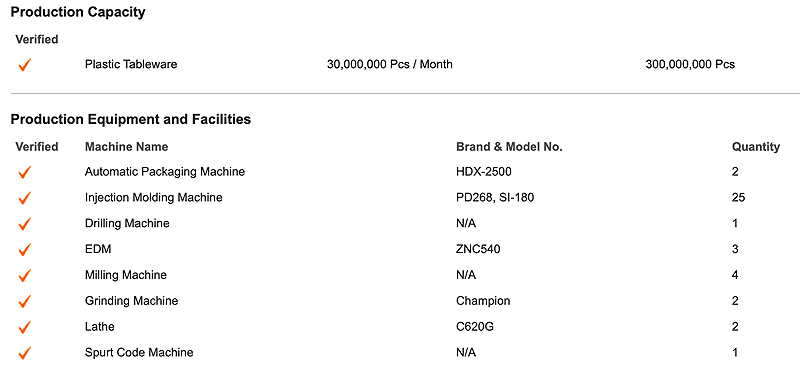The width and height of the screenshot is (800, 379).
Task: Click the PD268, SI-180 model entry
Action: click(495, 197)
